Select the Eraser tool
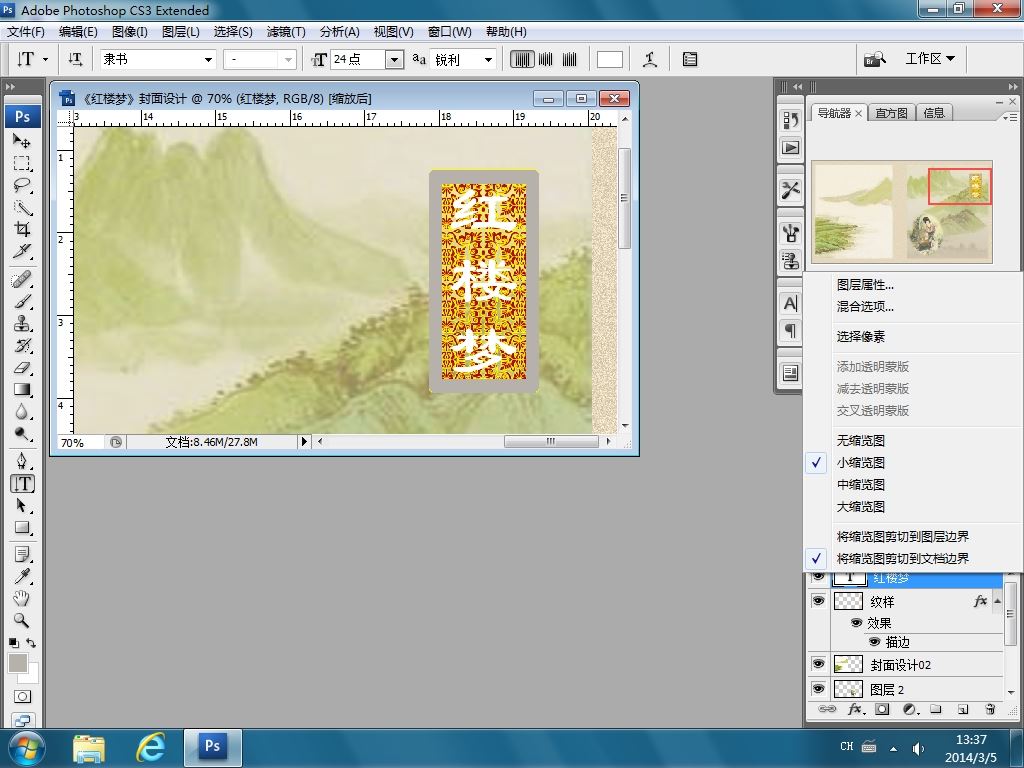This screenshot has height=768, width=1024. (x=22, y=368)
